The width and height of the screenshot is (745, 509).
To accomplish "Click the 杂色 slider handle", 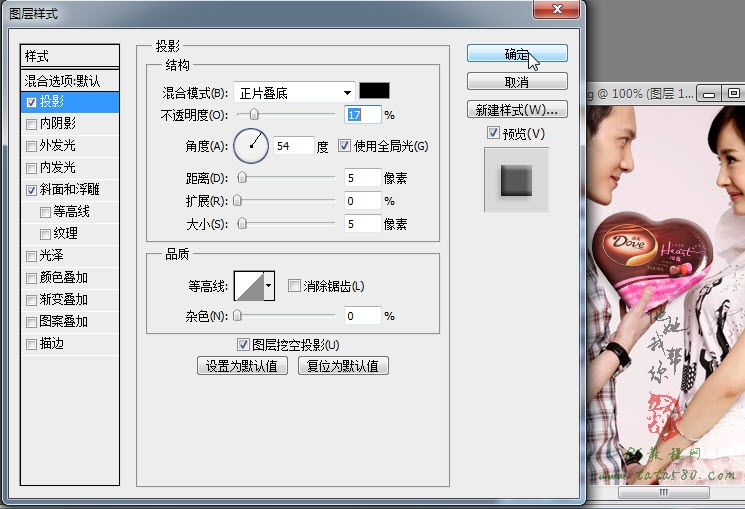I will coord(238,316).
